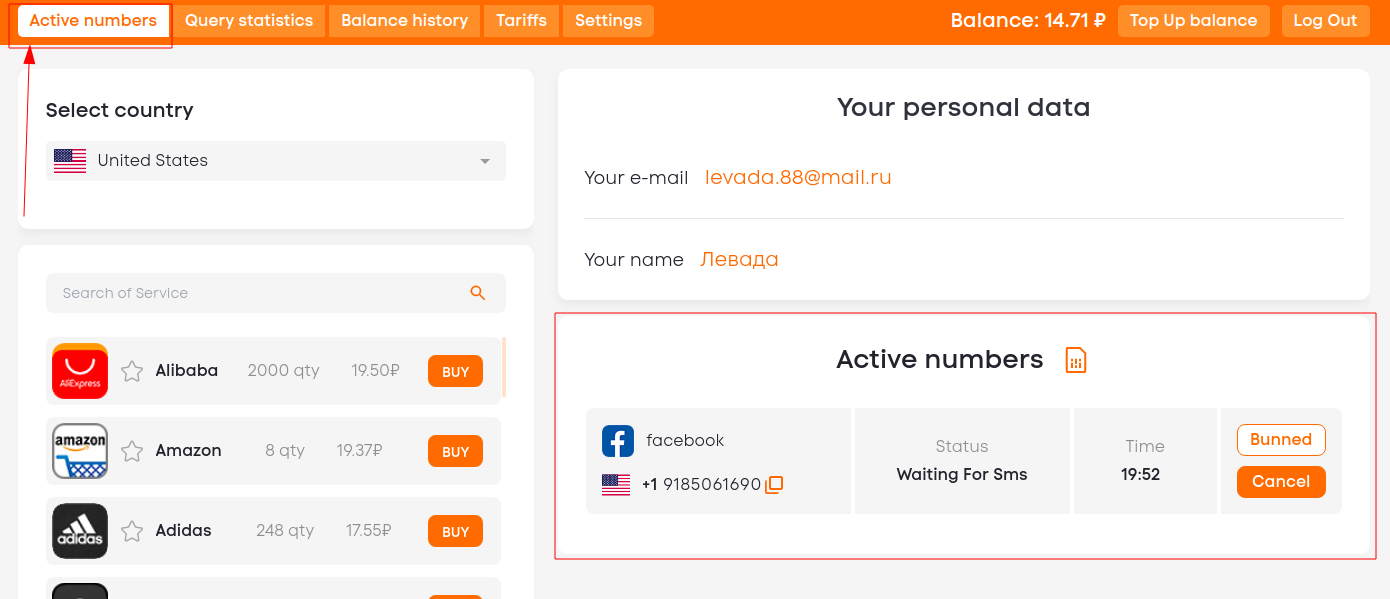Focus the Search of Service field
This screenshot has height=599, width=1390.
coord(276,293)
